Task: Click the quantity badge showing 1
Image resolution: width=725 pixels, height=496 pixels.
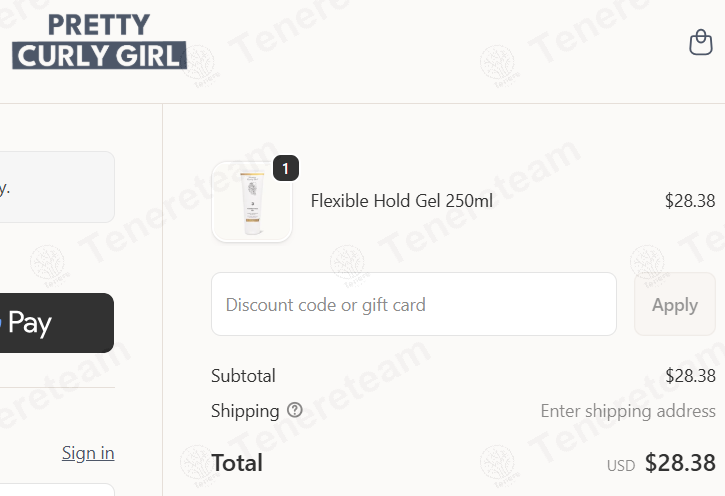Action: pos(286,168)
